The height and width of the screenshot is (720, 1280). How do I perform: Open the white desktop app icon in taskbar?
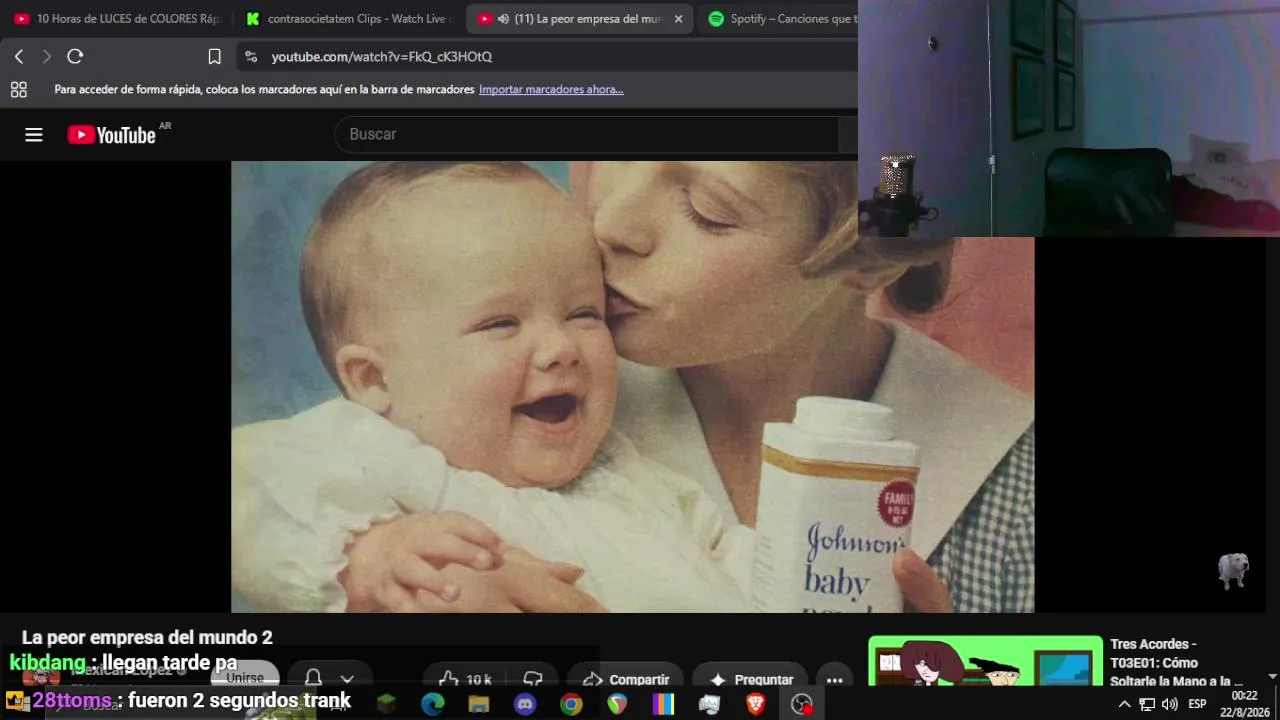point(709,704)
